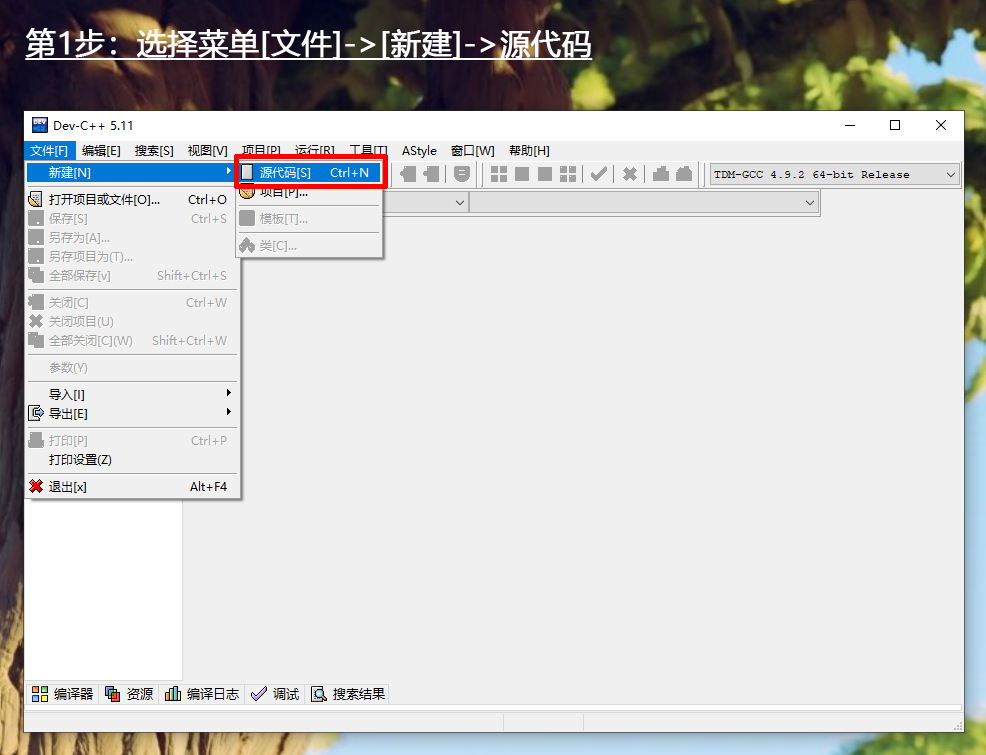
Task: Switch to the 调试 bottom tab
Action: (x=275, y=694)
